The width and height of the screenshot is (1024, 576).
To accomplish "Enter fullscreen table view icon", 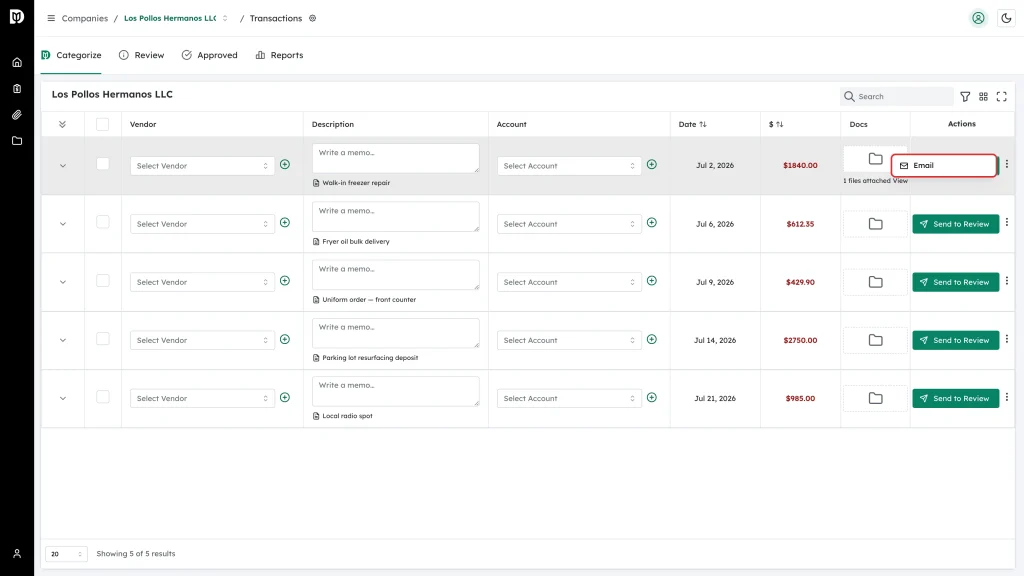I will (1002, 97).
